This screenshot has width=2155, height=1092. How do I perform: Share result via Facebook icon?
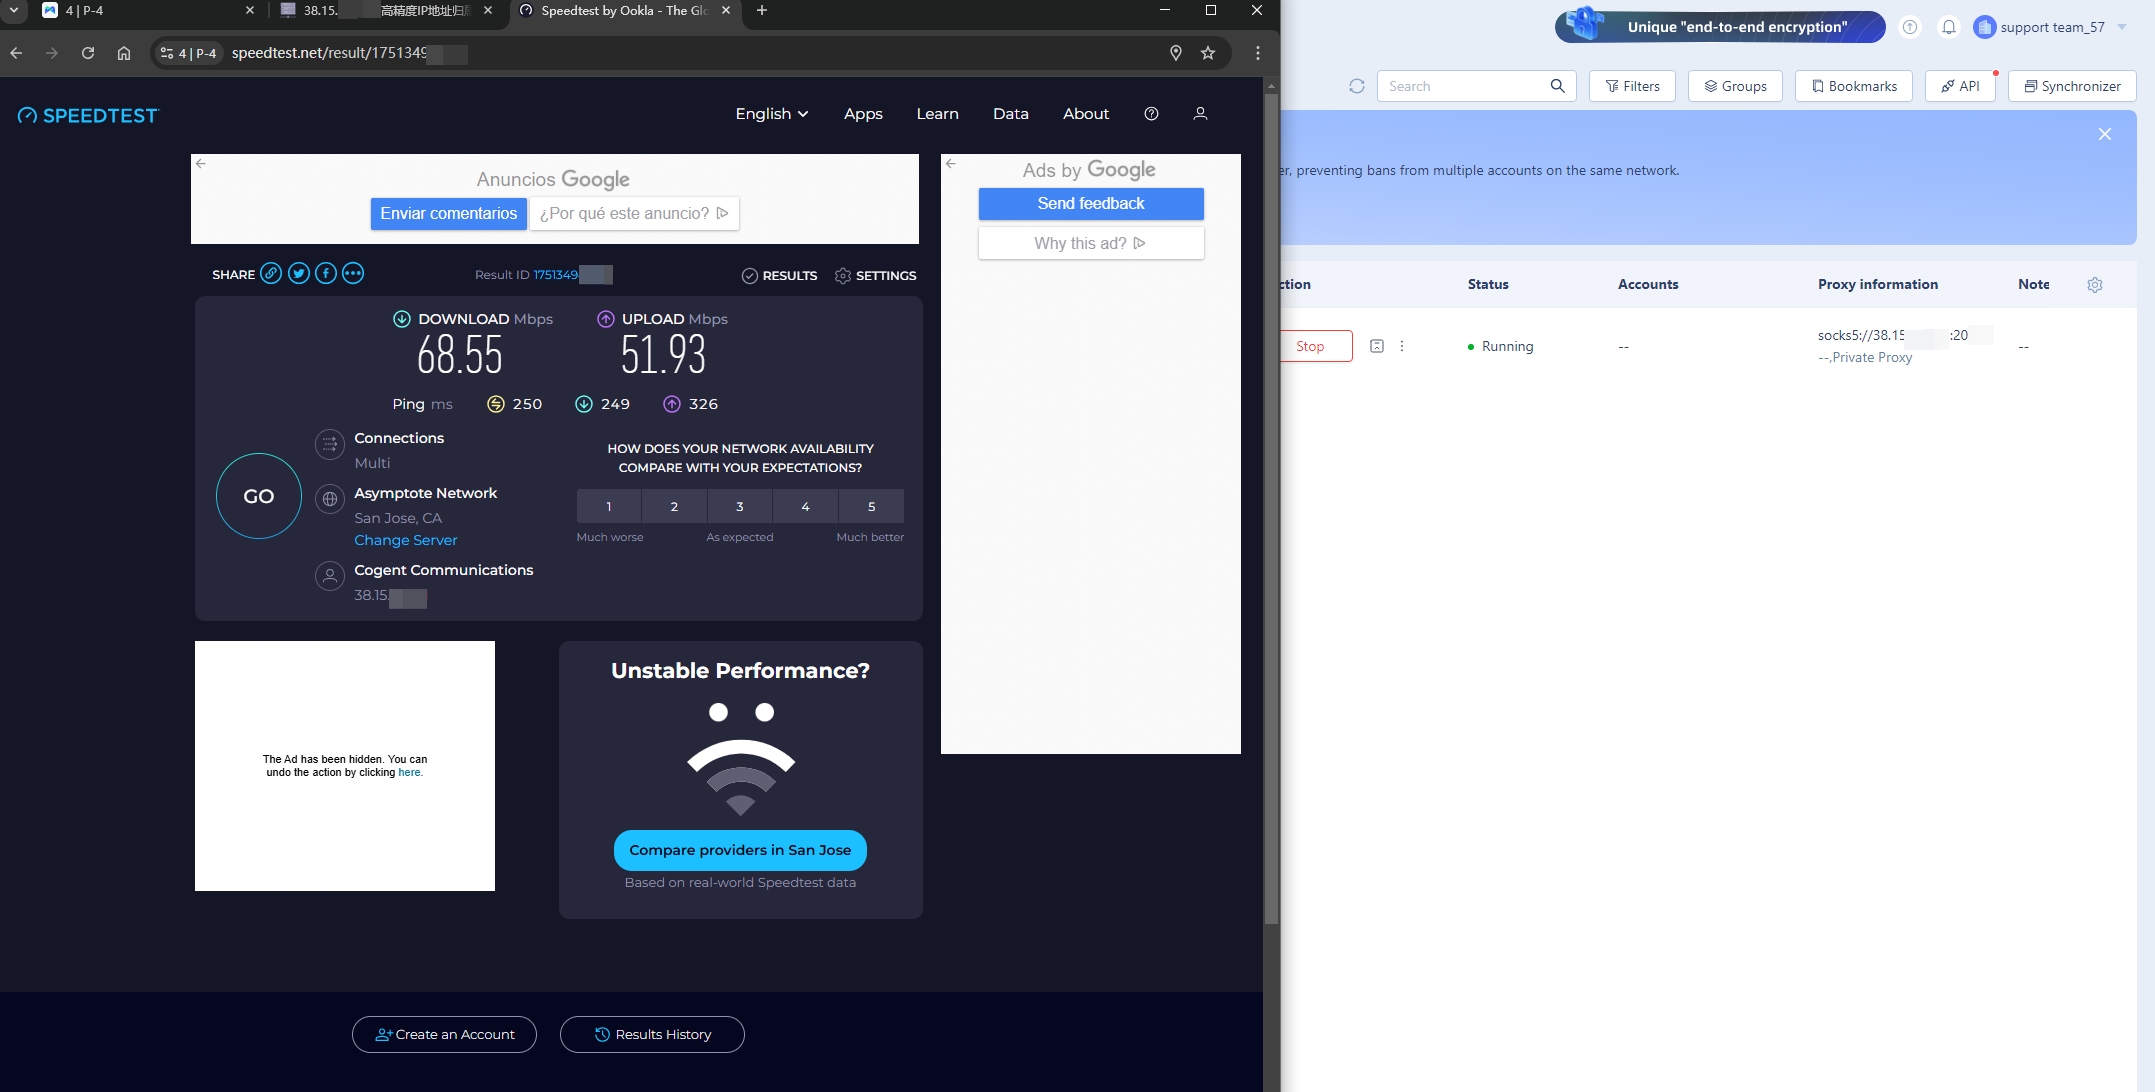[x=326, y=274]
